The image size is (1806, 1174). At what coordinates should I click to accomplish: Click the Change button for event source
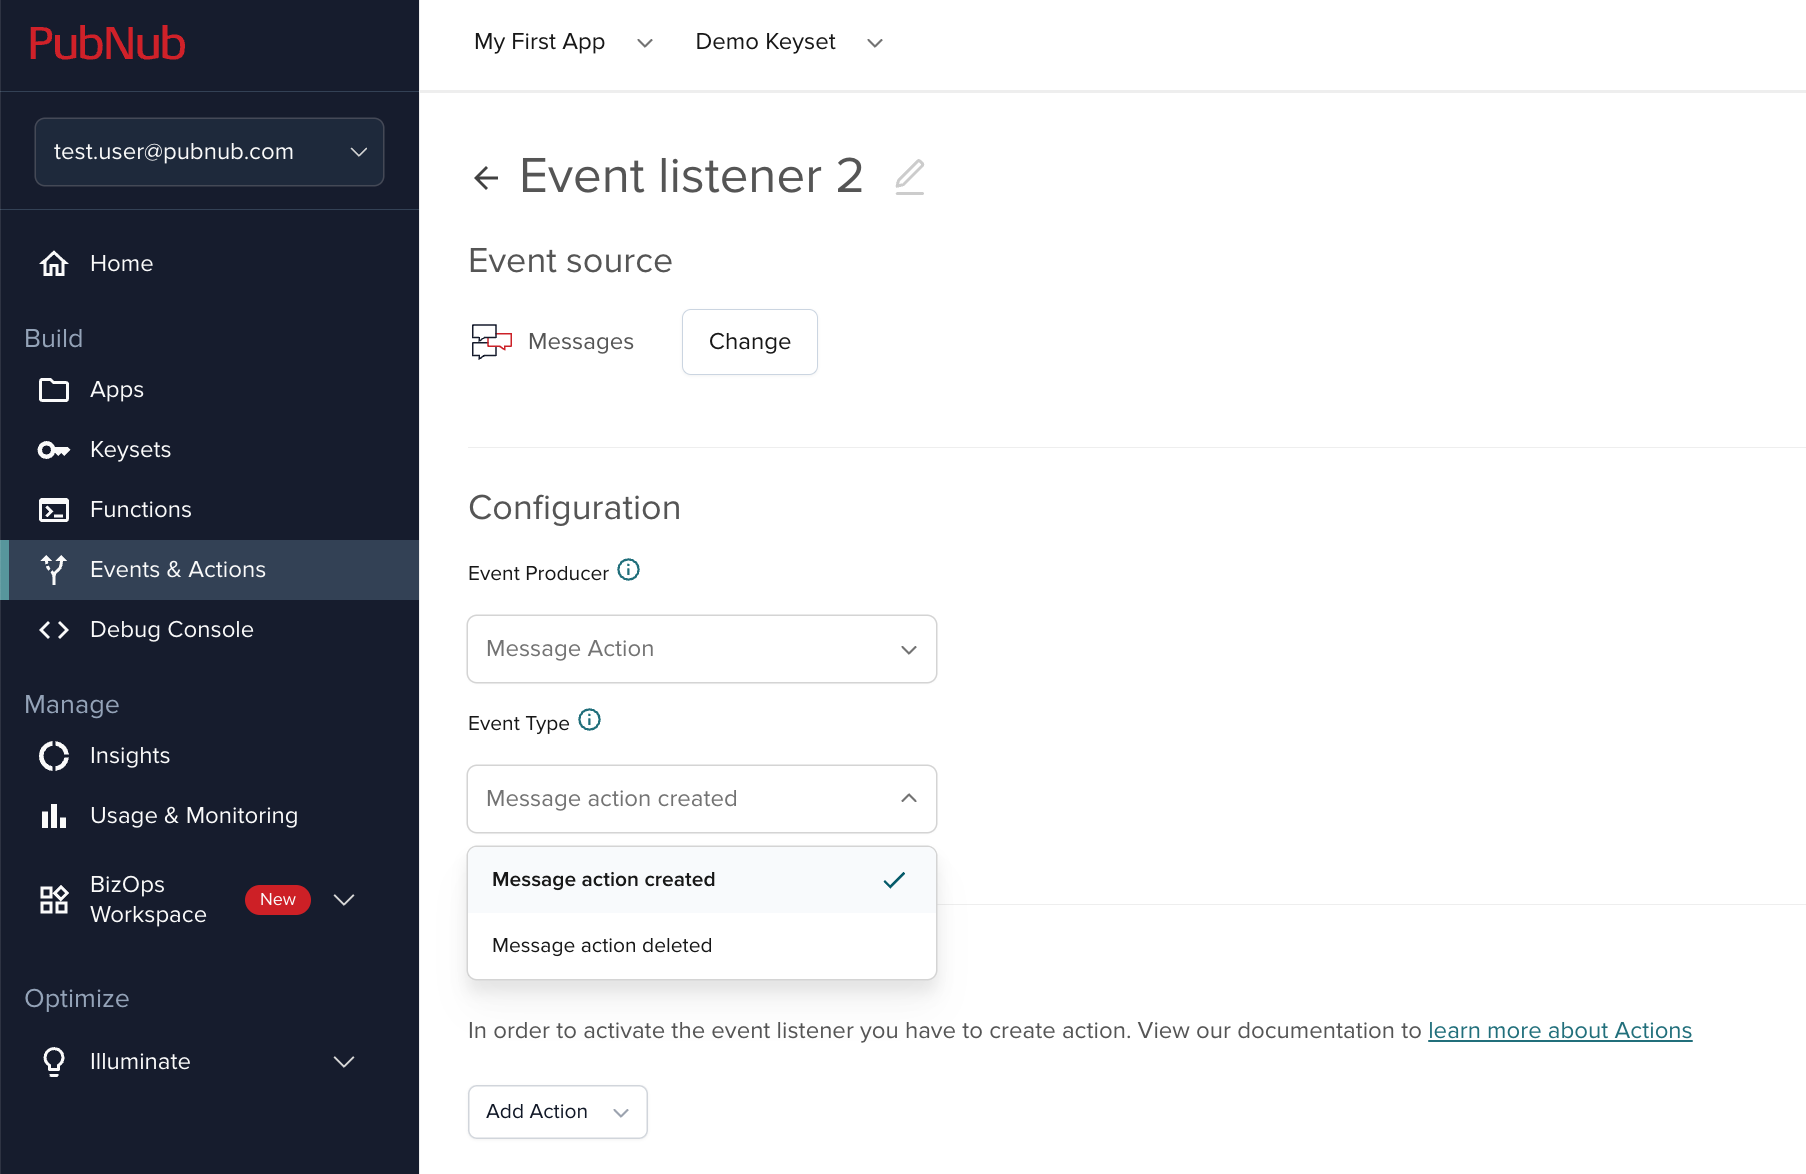tap(749, 341)
